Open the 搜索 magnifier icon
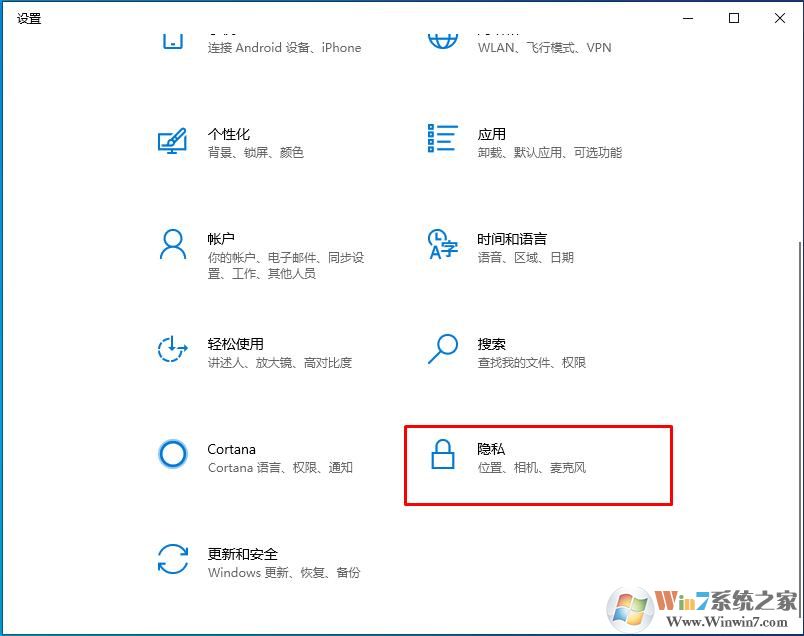804x636 pixels. pos(443,349)
